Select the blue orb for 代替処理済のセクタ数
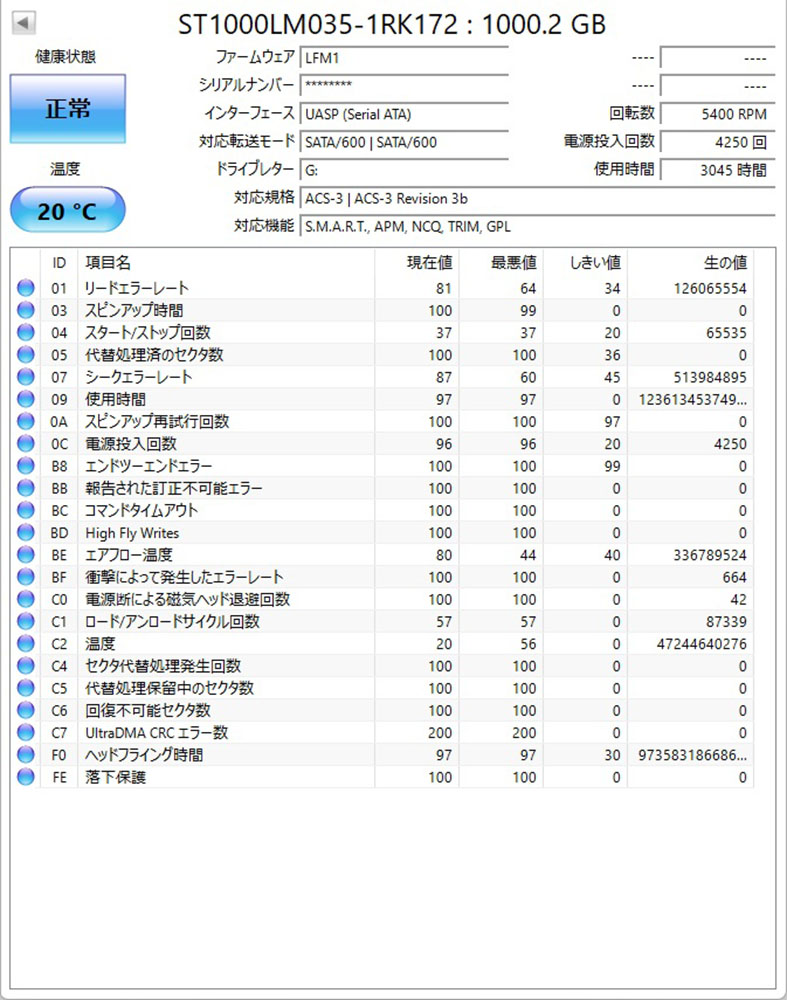The height and width of the screenshot is (1000, 787). pos(25,355)
